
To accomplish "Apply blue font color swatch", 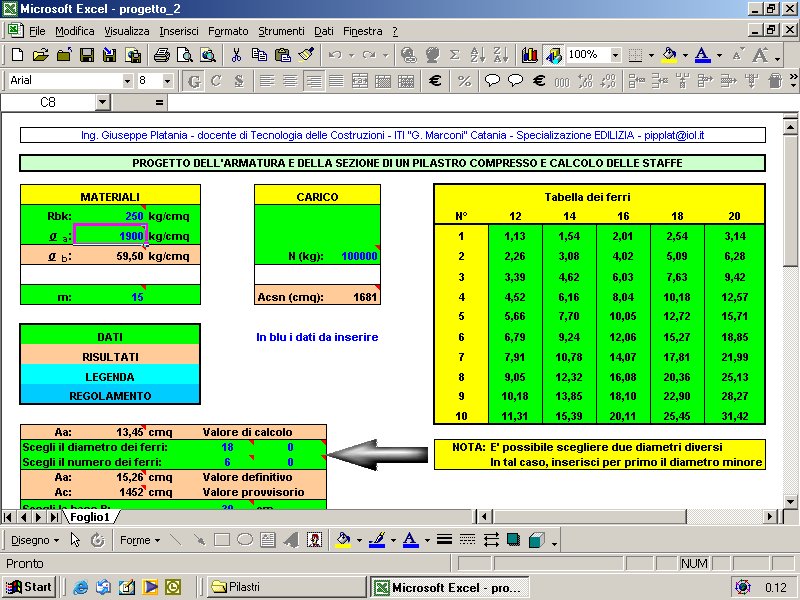I will (703, 55).
